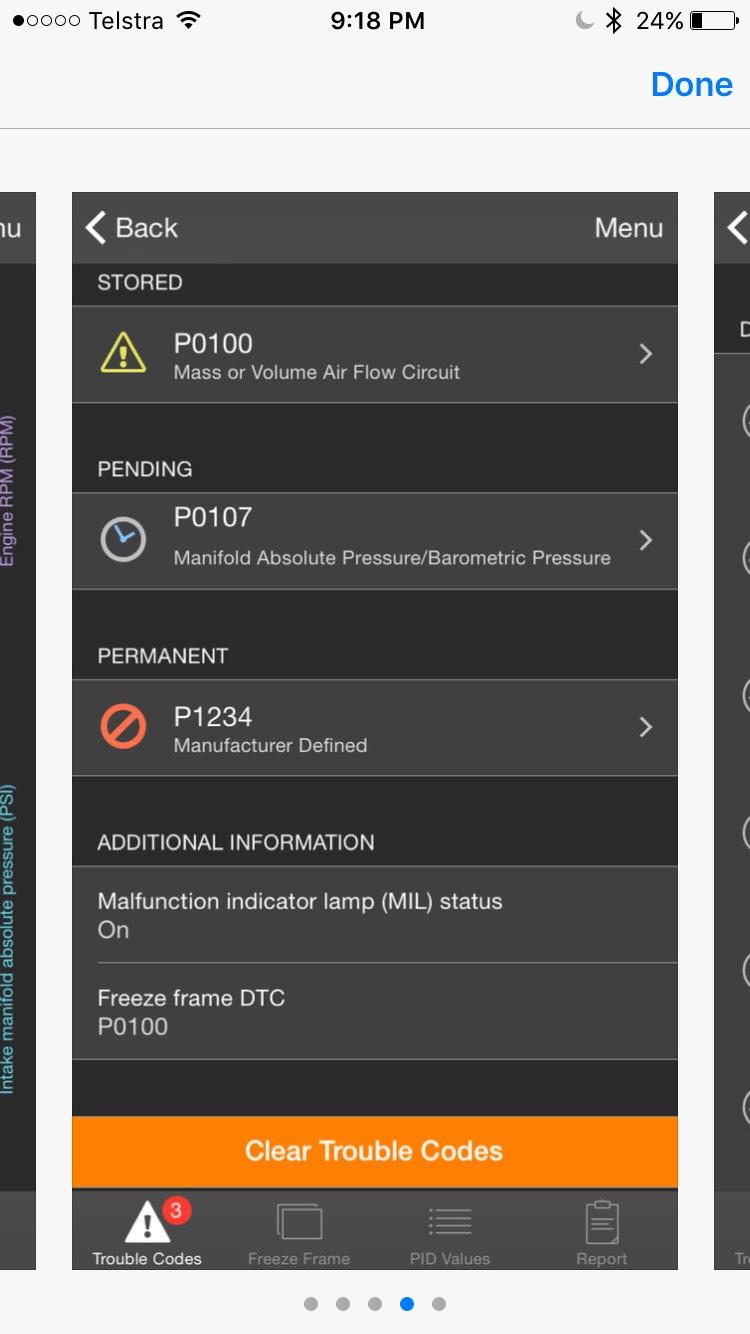Screen dimensions: 750x1334
Task: Open the Freeze Frame tab icon
Action: tap(299, 1222)
